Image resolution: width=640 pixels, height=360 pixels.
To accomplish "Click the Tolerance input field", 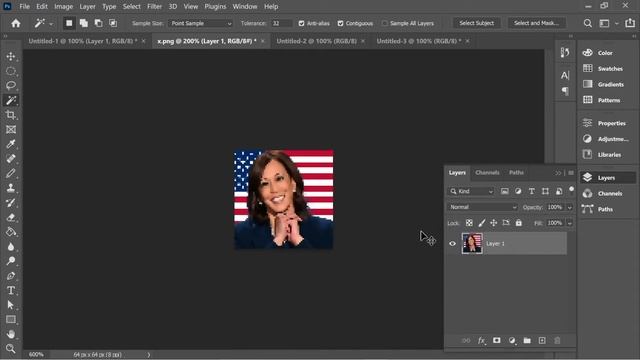I will 282,23.
